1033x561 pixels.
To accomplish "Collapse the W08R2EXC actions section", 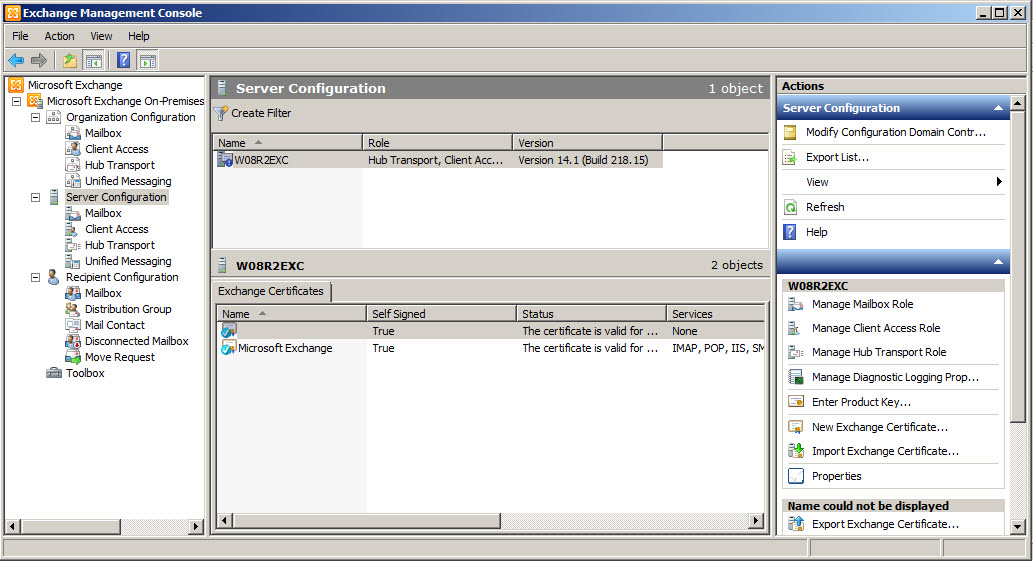I will 998,262.
